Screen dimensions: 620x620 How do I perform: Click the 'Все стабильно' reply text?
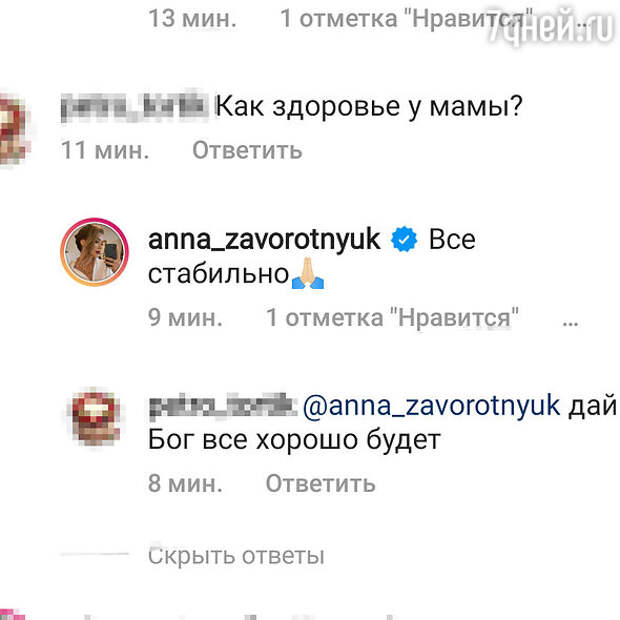point(312,256)
